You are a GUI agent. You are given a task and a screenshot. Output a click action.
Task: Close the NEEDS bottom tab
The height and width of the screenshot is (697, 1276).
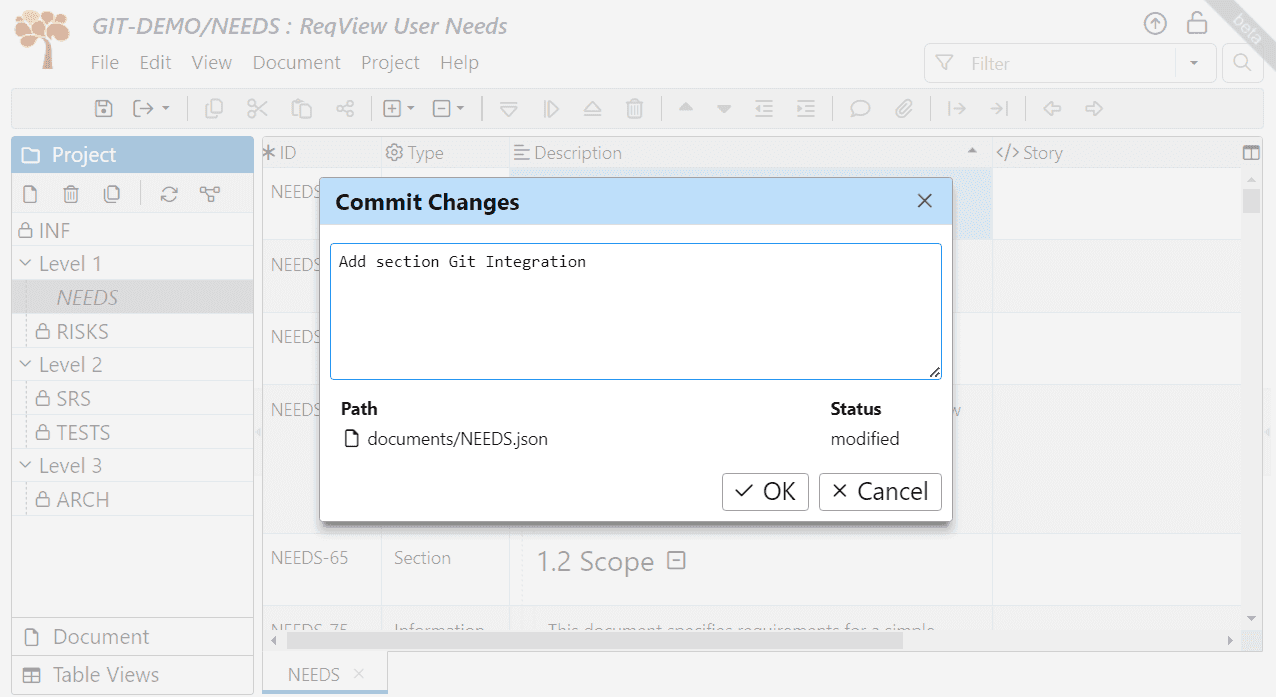click(359, 674)
